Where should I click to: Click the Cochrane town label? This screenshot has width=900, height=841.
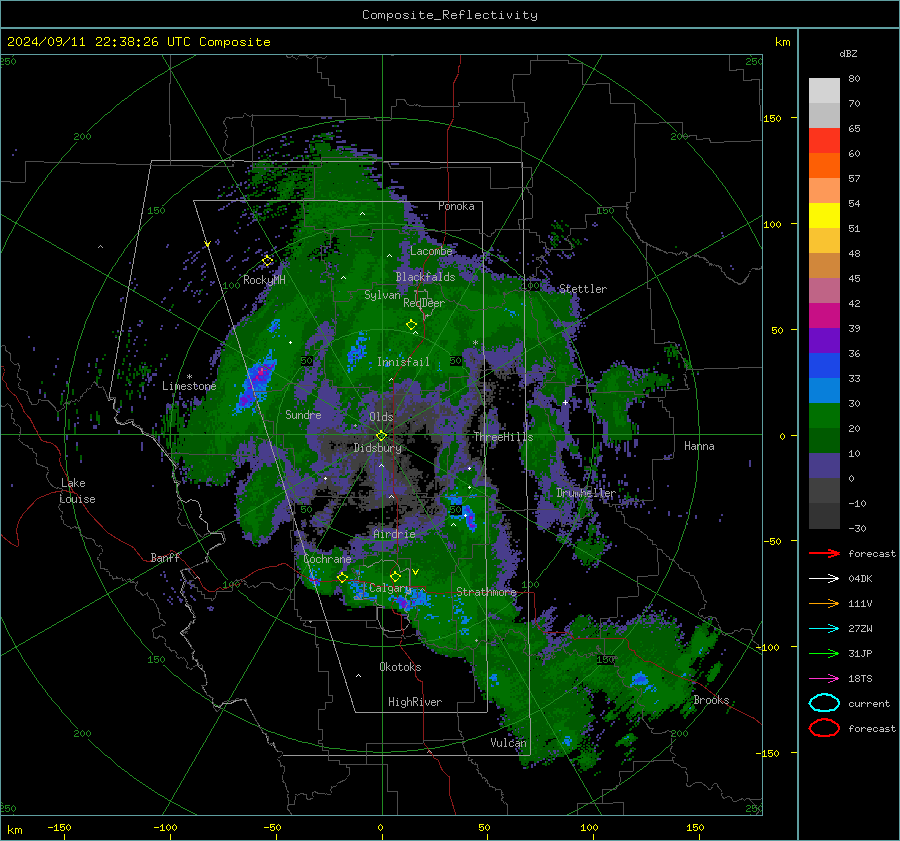327,559
